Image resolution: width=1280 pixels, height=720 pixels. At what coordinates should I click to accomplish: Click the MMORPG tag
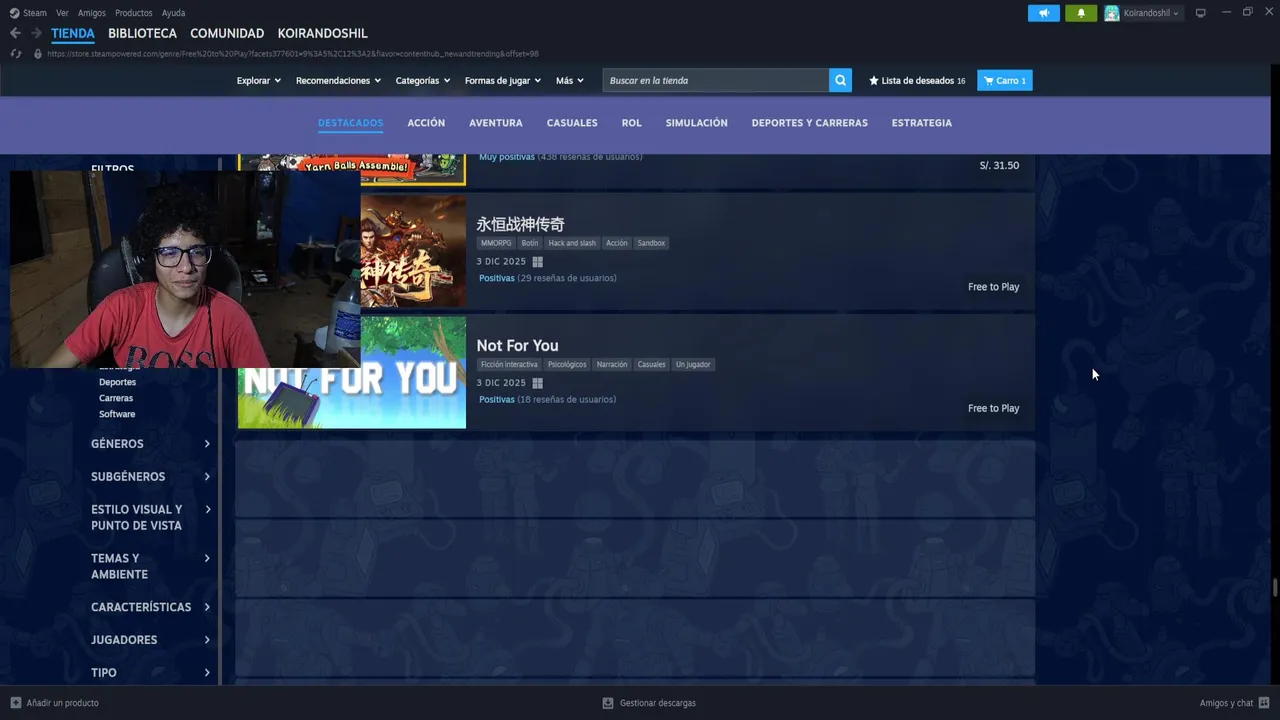496,243
